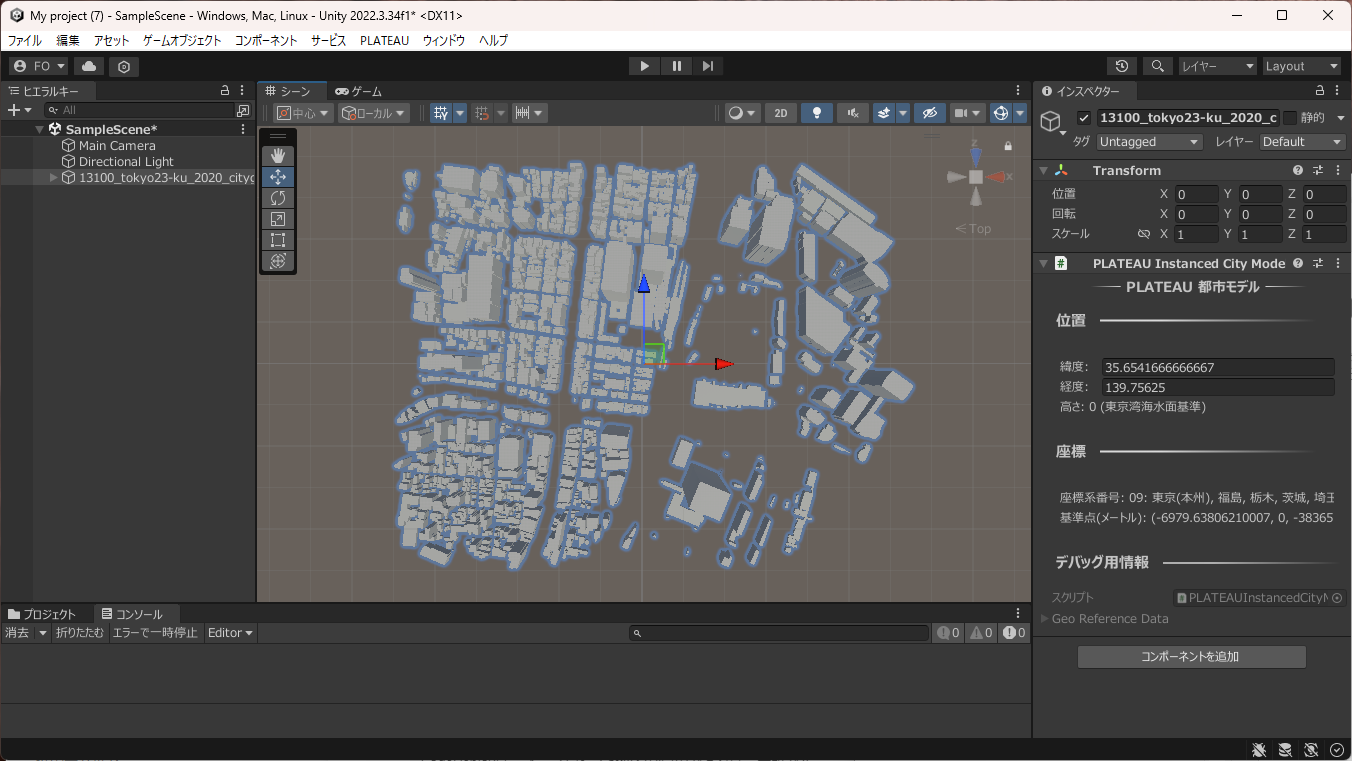Open the global search magnifier in toolbar
The width and height of the screenshot is (1352, 761).
tap(1158, 66)
